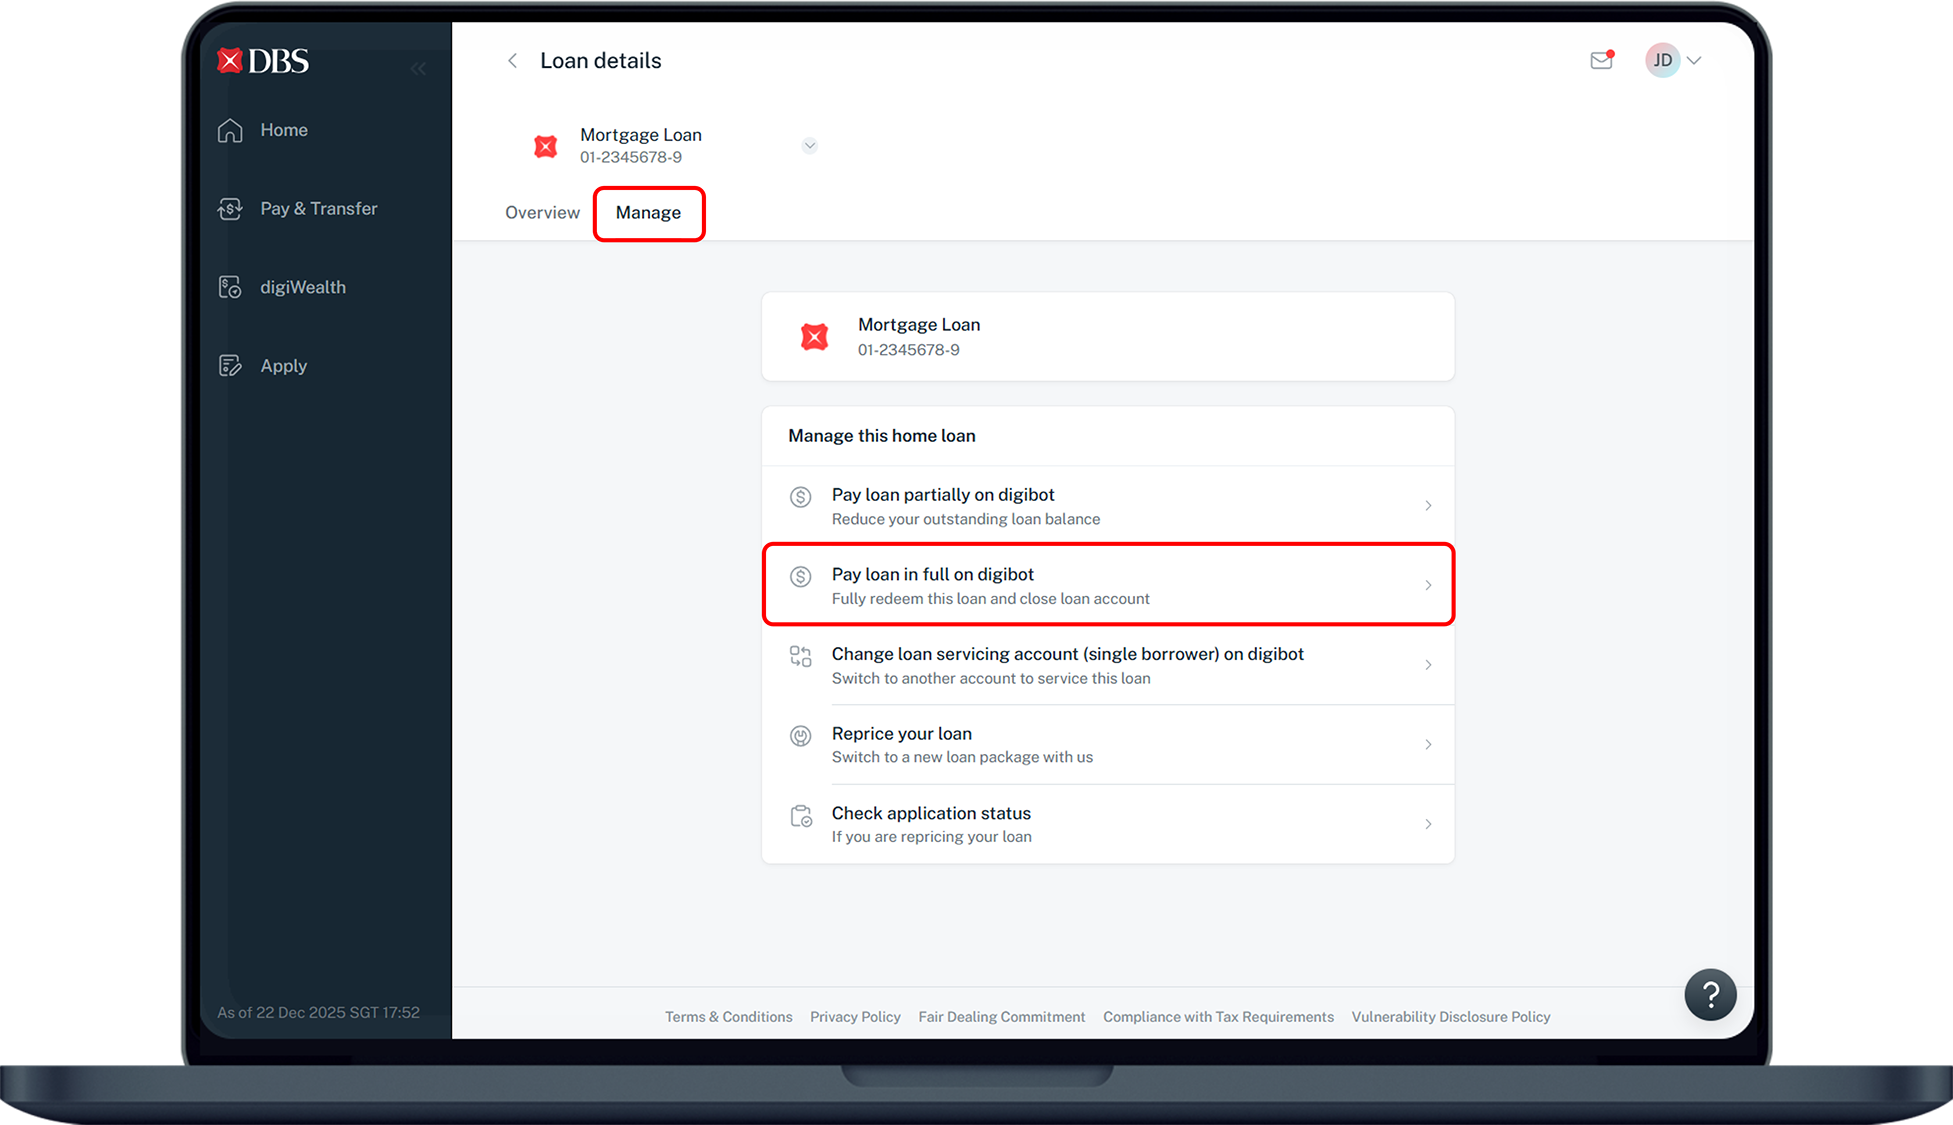Expand the Mortgage Loan account selector chevron
This screenshot has height=1125, width=1953.
coord(810,145)
